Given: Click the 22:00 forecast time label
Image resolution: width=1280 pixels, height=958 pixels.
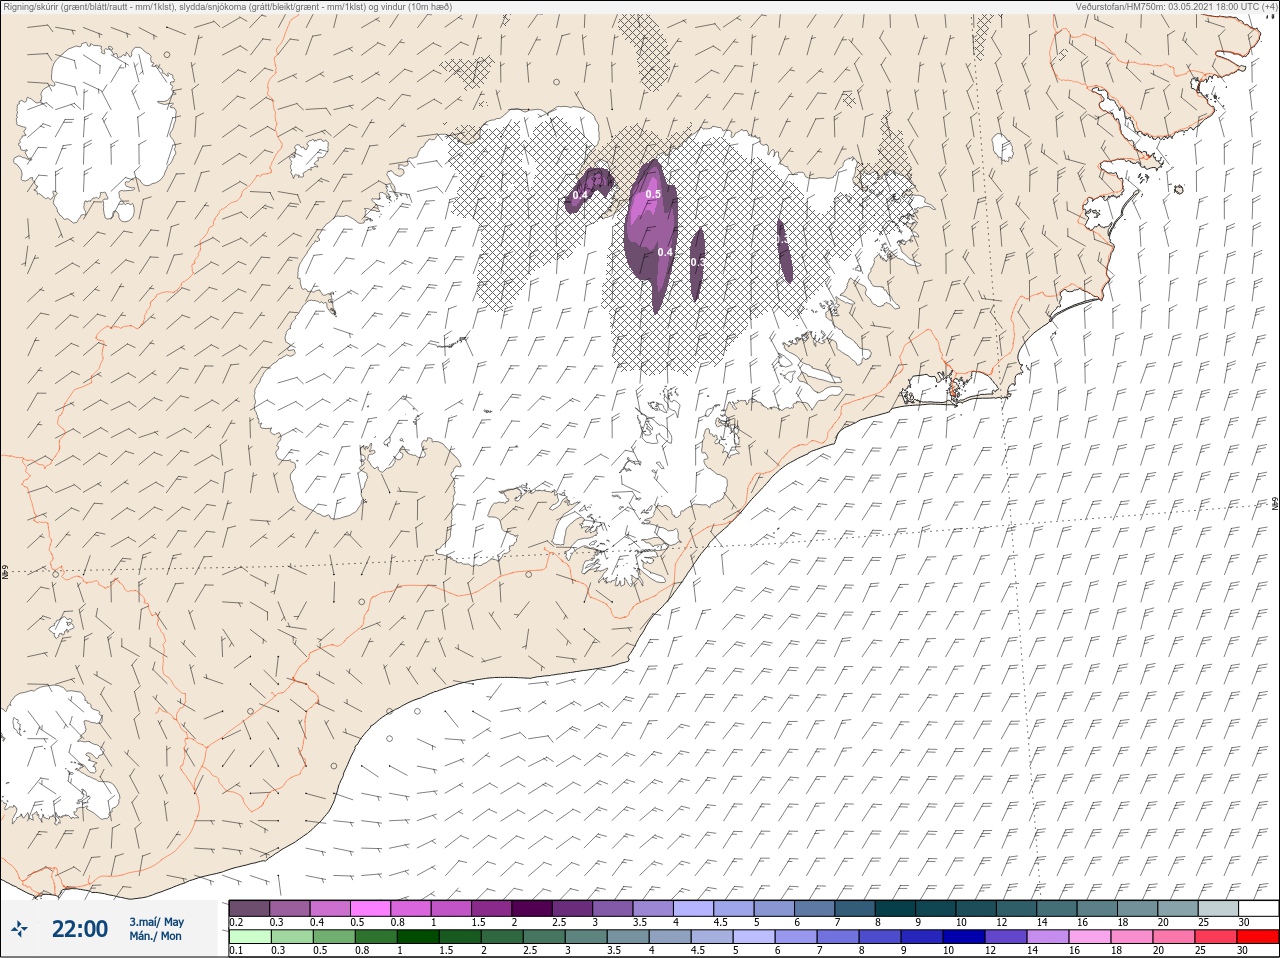Looking at the screenshot, I should point(80,929).
